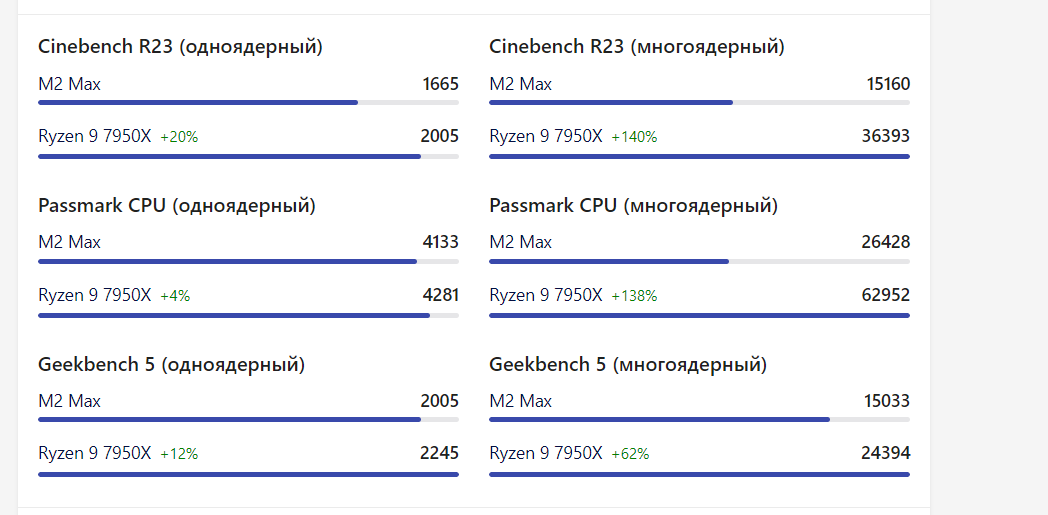1048x515 pixels.
Task: Select the 24394 Geekbench score
Action: point(886,453)
